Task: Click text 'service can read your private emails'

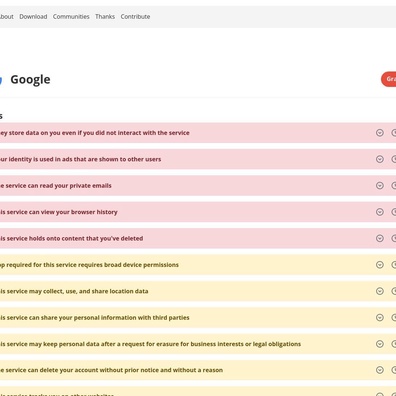Action: 58,186
